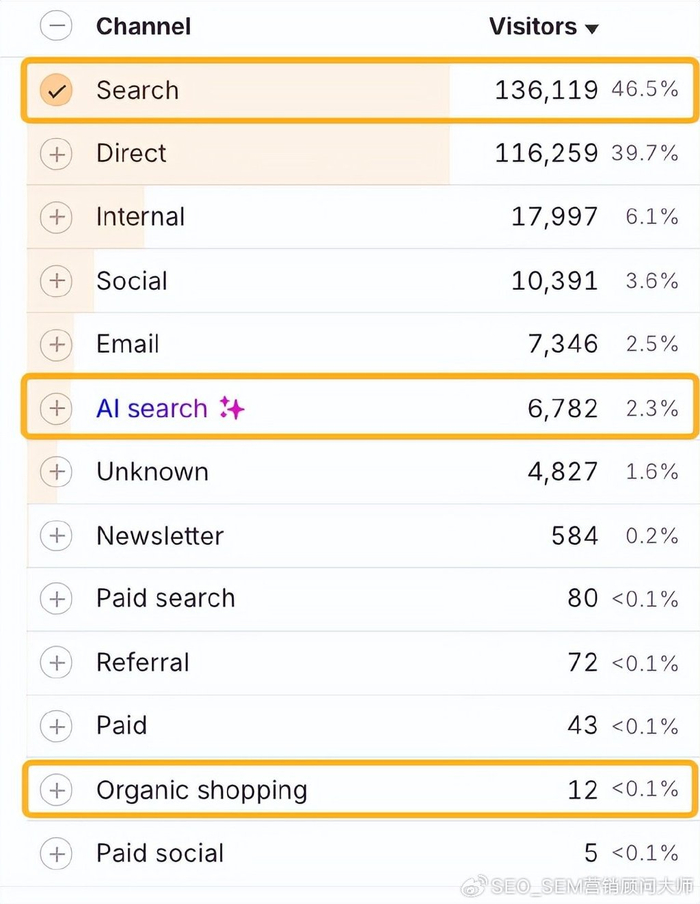The image size is (700, 904).
Task: Click the plus icon beside Unknown
Action: coord(57,472)
